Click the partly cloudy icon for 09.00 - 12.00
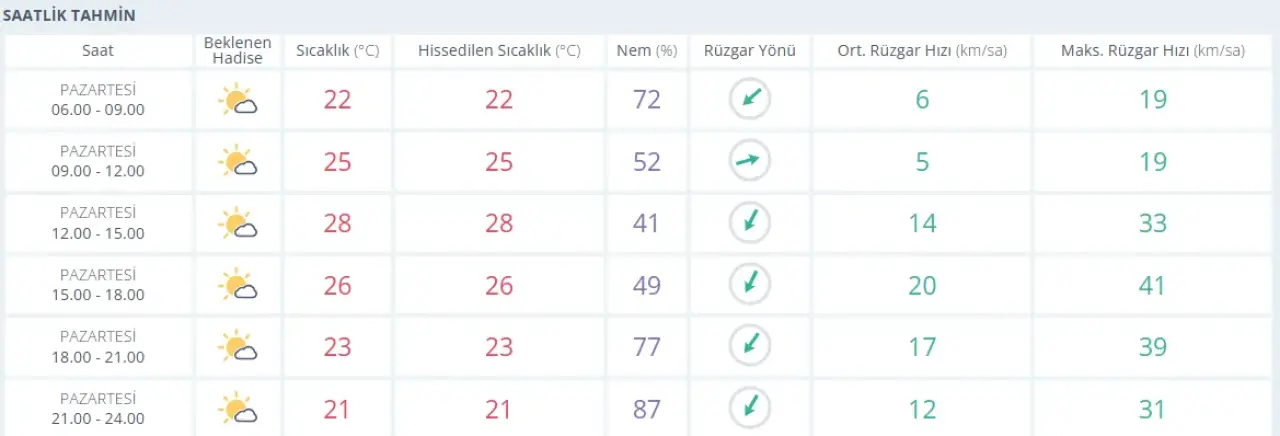 click(x=238, y=161)
